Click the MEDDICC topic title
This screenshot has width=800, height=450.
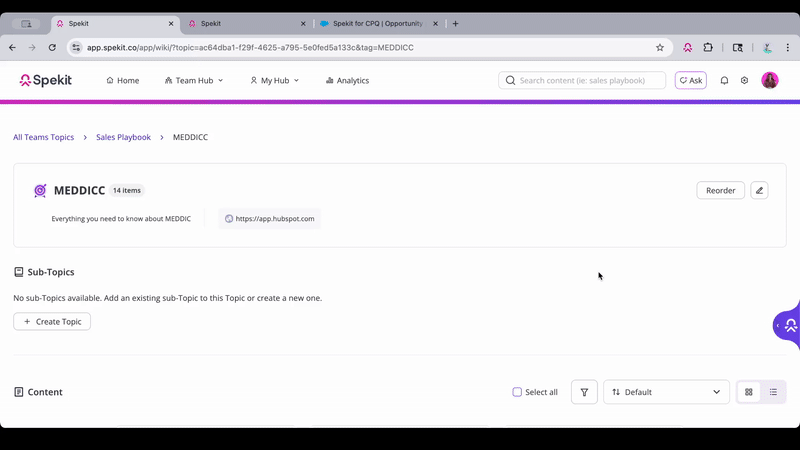tap(79, 190)
